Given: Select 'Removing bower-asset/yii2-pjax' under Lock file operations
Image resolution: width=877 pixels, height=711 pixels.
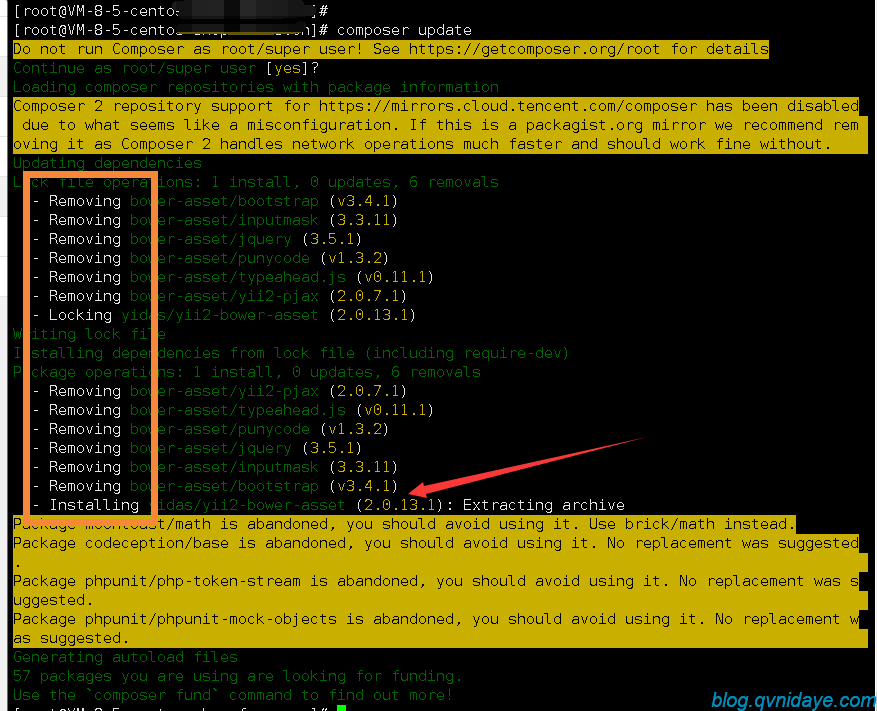Looking at the screenshot, I should (x=220, y=296).
